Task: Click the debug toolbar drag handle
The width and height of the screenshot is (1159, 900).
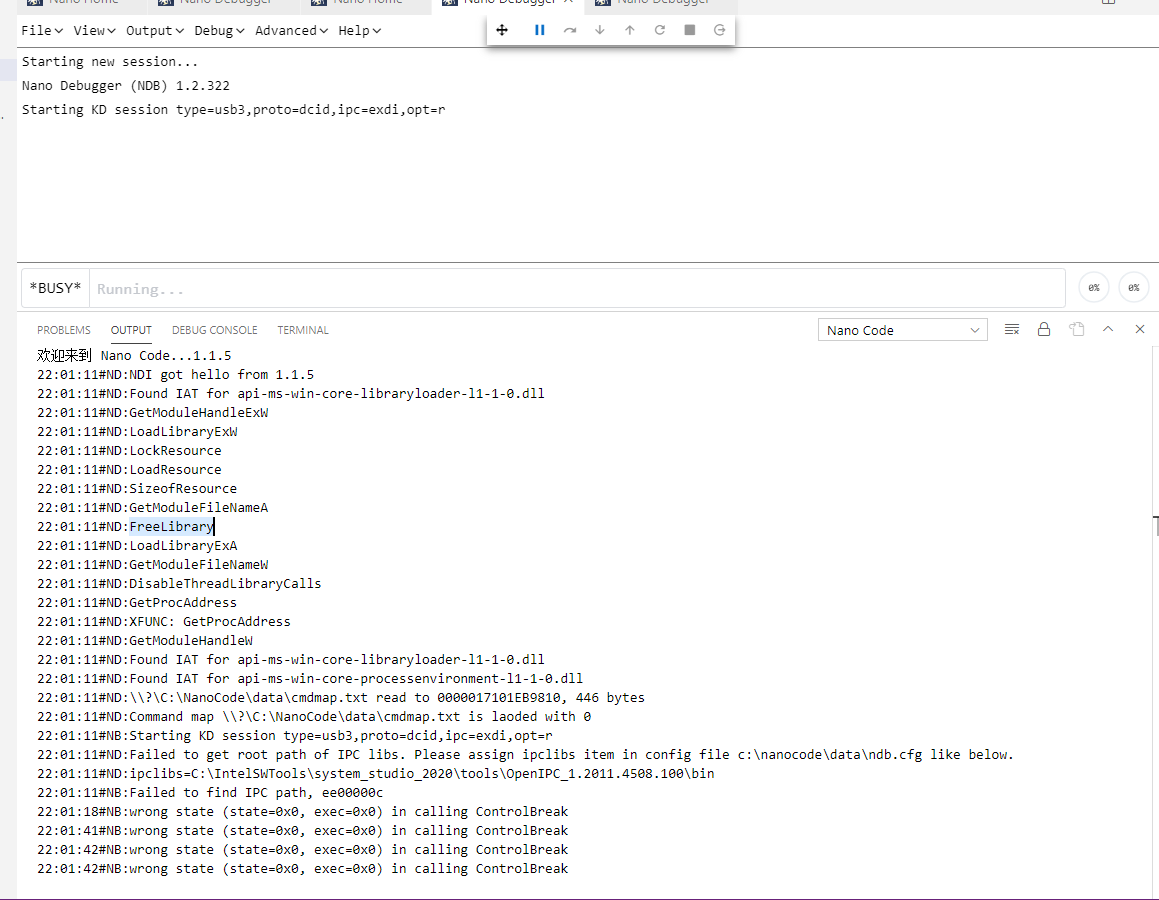Action: tap(502, 30)
